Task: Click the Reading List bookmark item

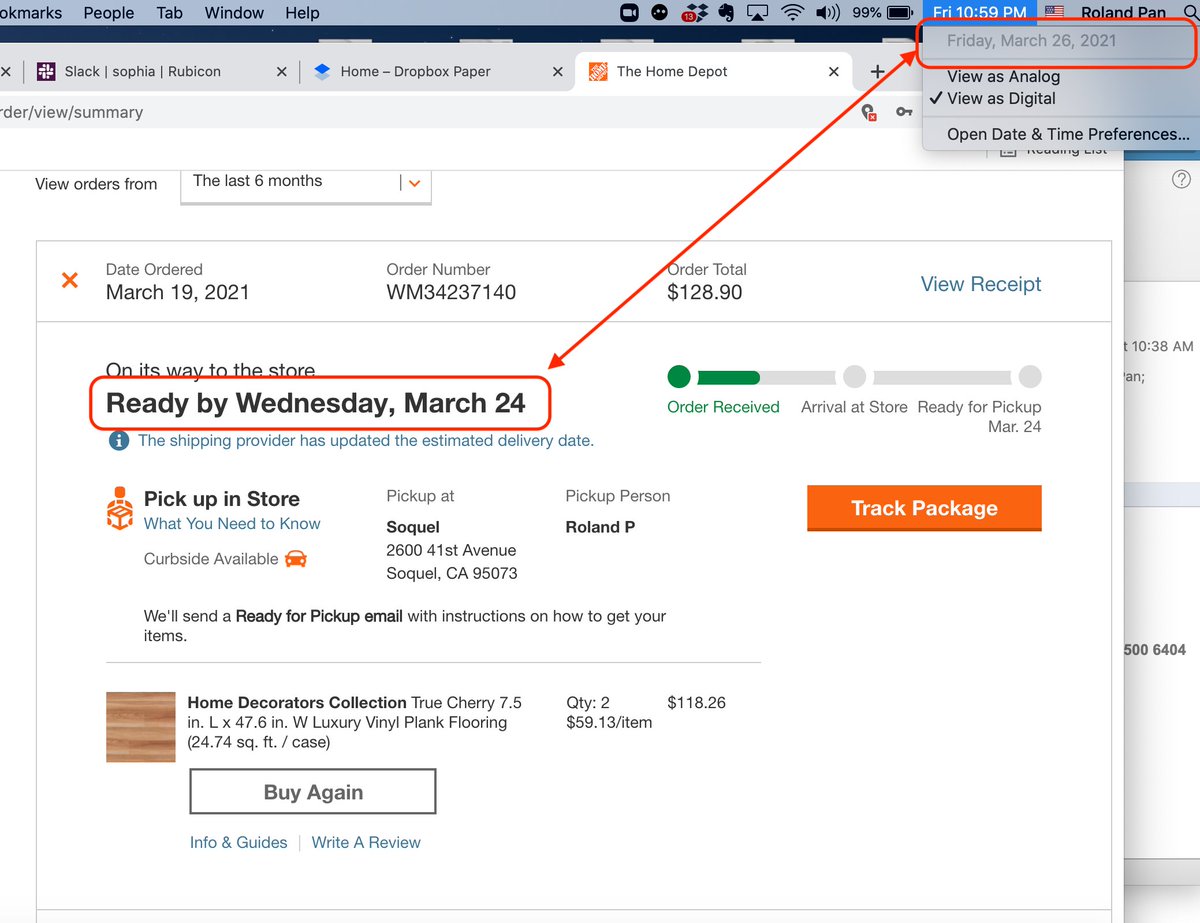Action: pyautogui.click(x=1053, y=150)
